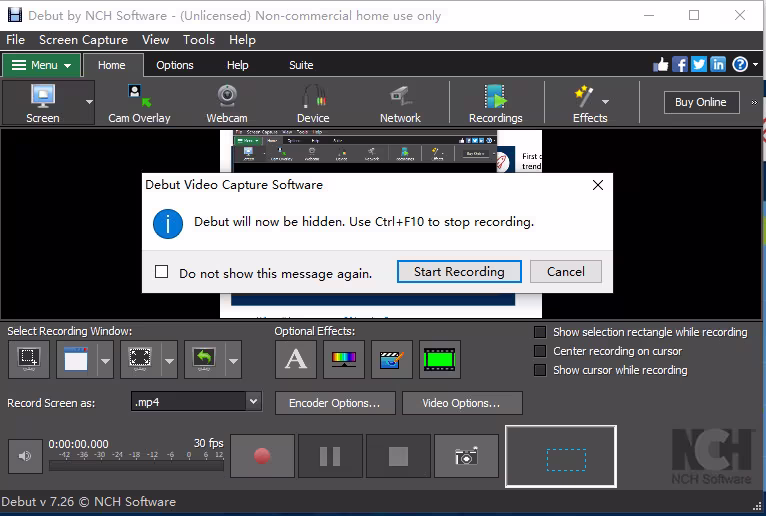The height and width of the screenshot is (516, 766).
Task: Switch to the Suite tab
Action: [301, 65]
